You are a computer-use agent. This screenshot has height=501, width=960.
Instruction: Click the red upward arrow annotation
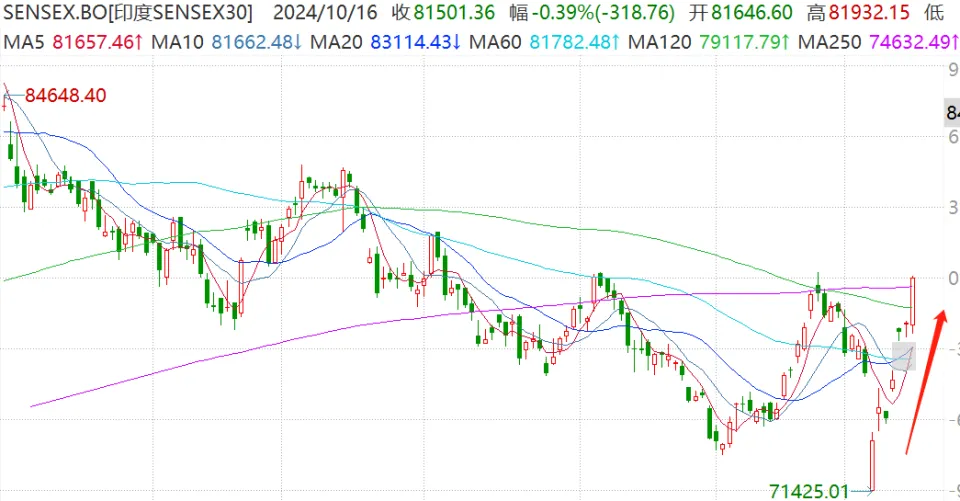pyautogui.click(x=923, y=381)
